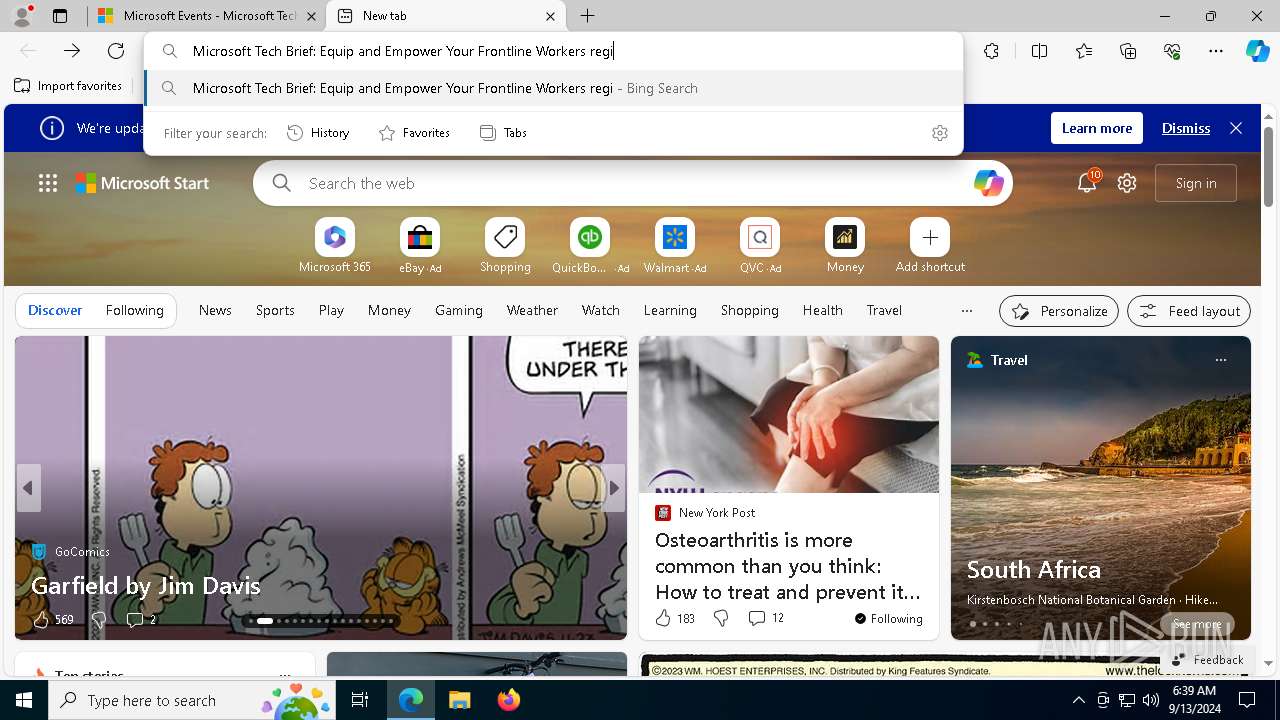
Task: Open the Travel card options menu
Action: [1220, 360]
